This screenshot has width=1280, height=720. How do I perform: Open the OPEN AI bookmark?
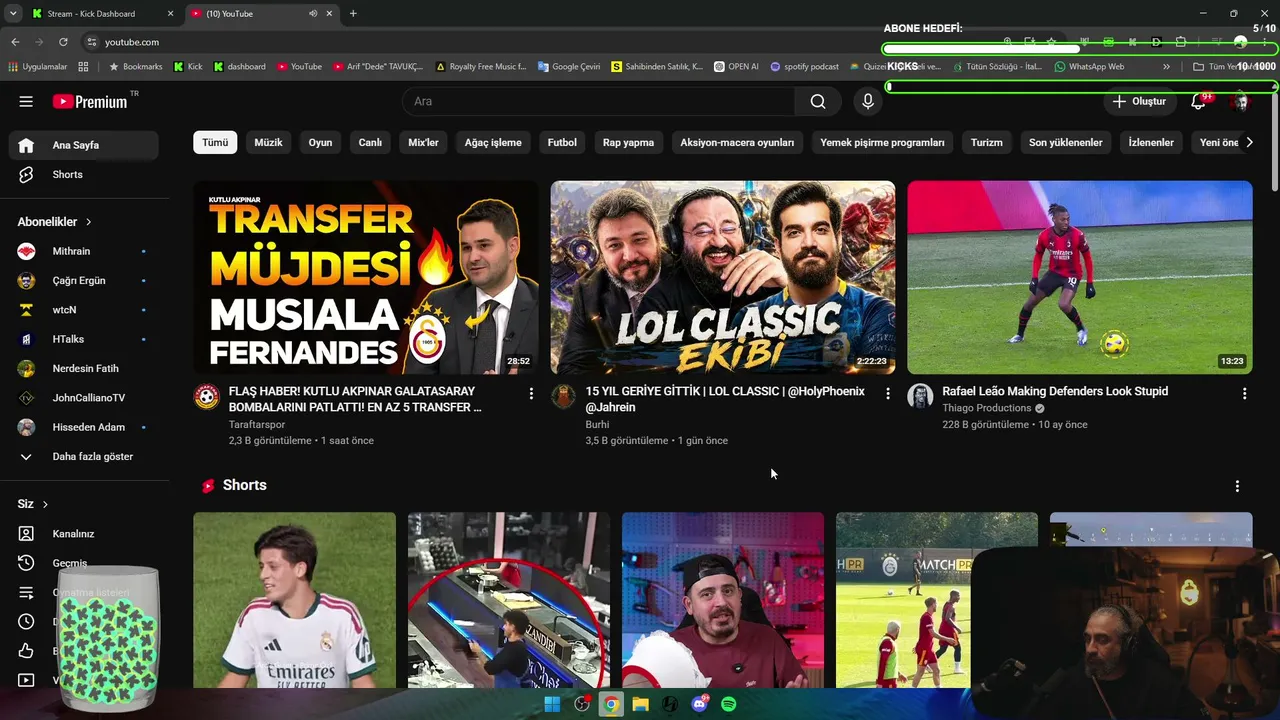(736, 67)
